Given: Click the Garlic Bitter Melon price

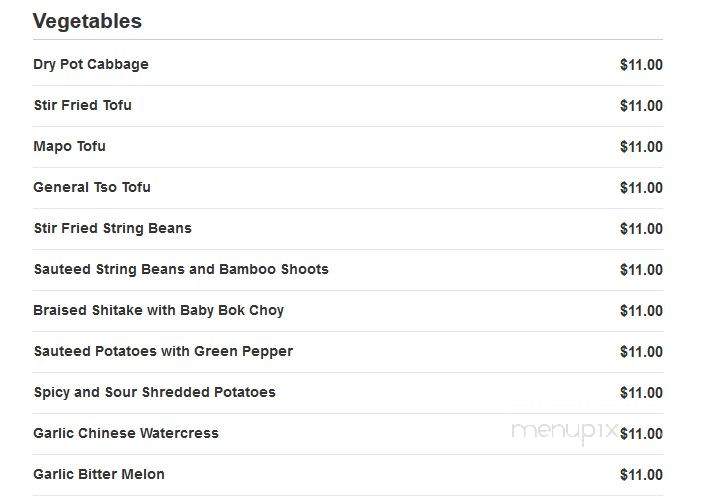Looking at the screenshot, I should (x=641, y=475).
